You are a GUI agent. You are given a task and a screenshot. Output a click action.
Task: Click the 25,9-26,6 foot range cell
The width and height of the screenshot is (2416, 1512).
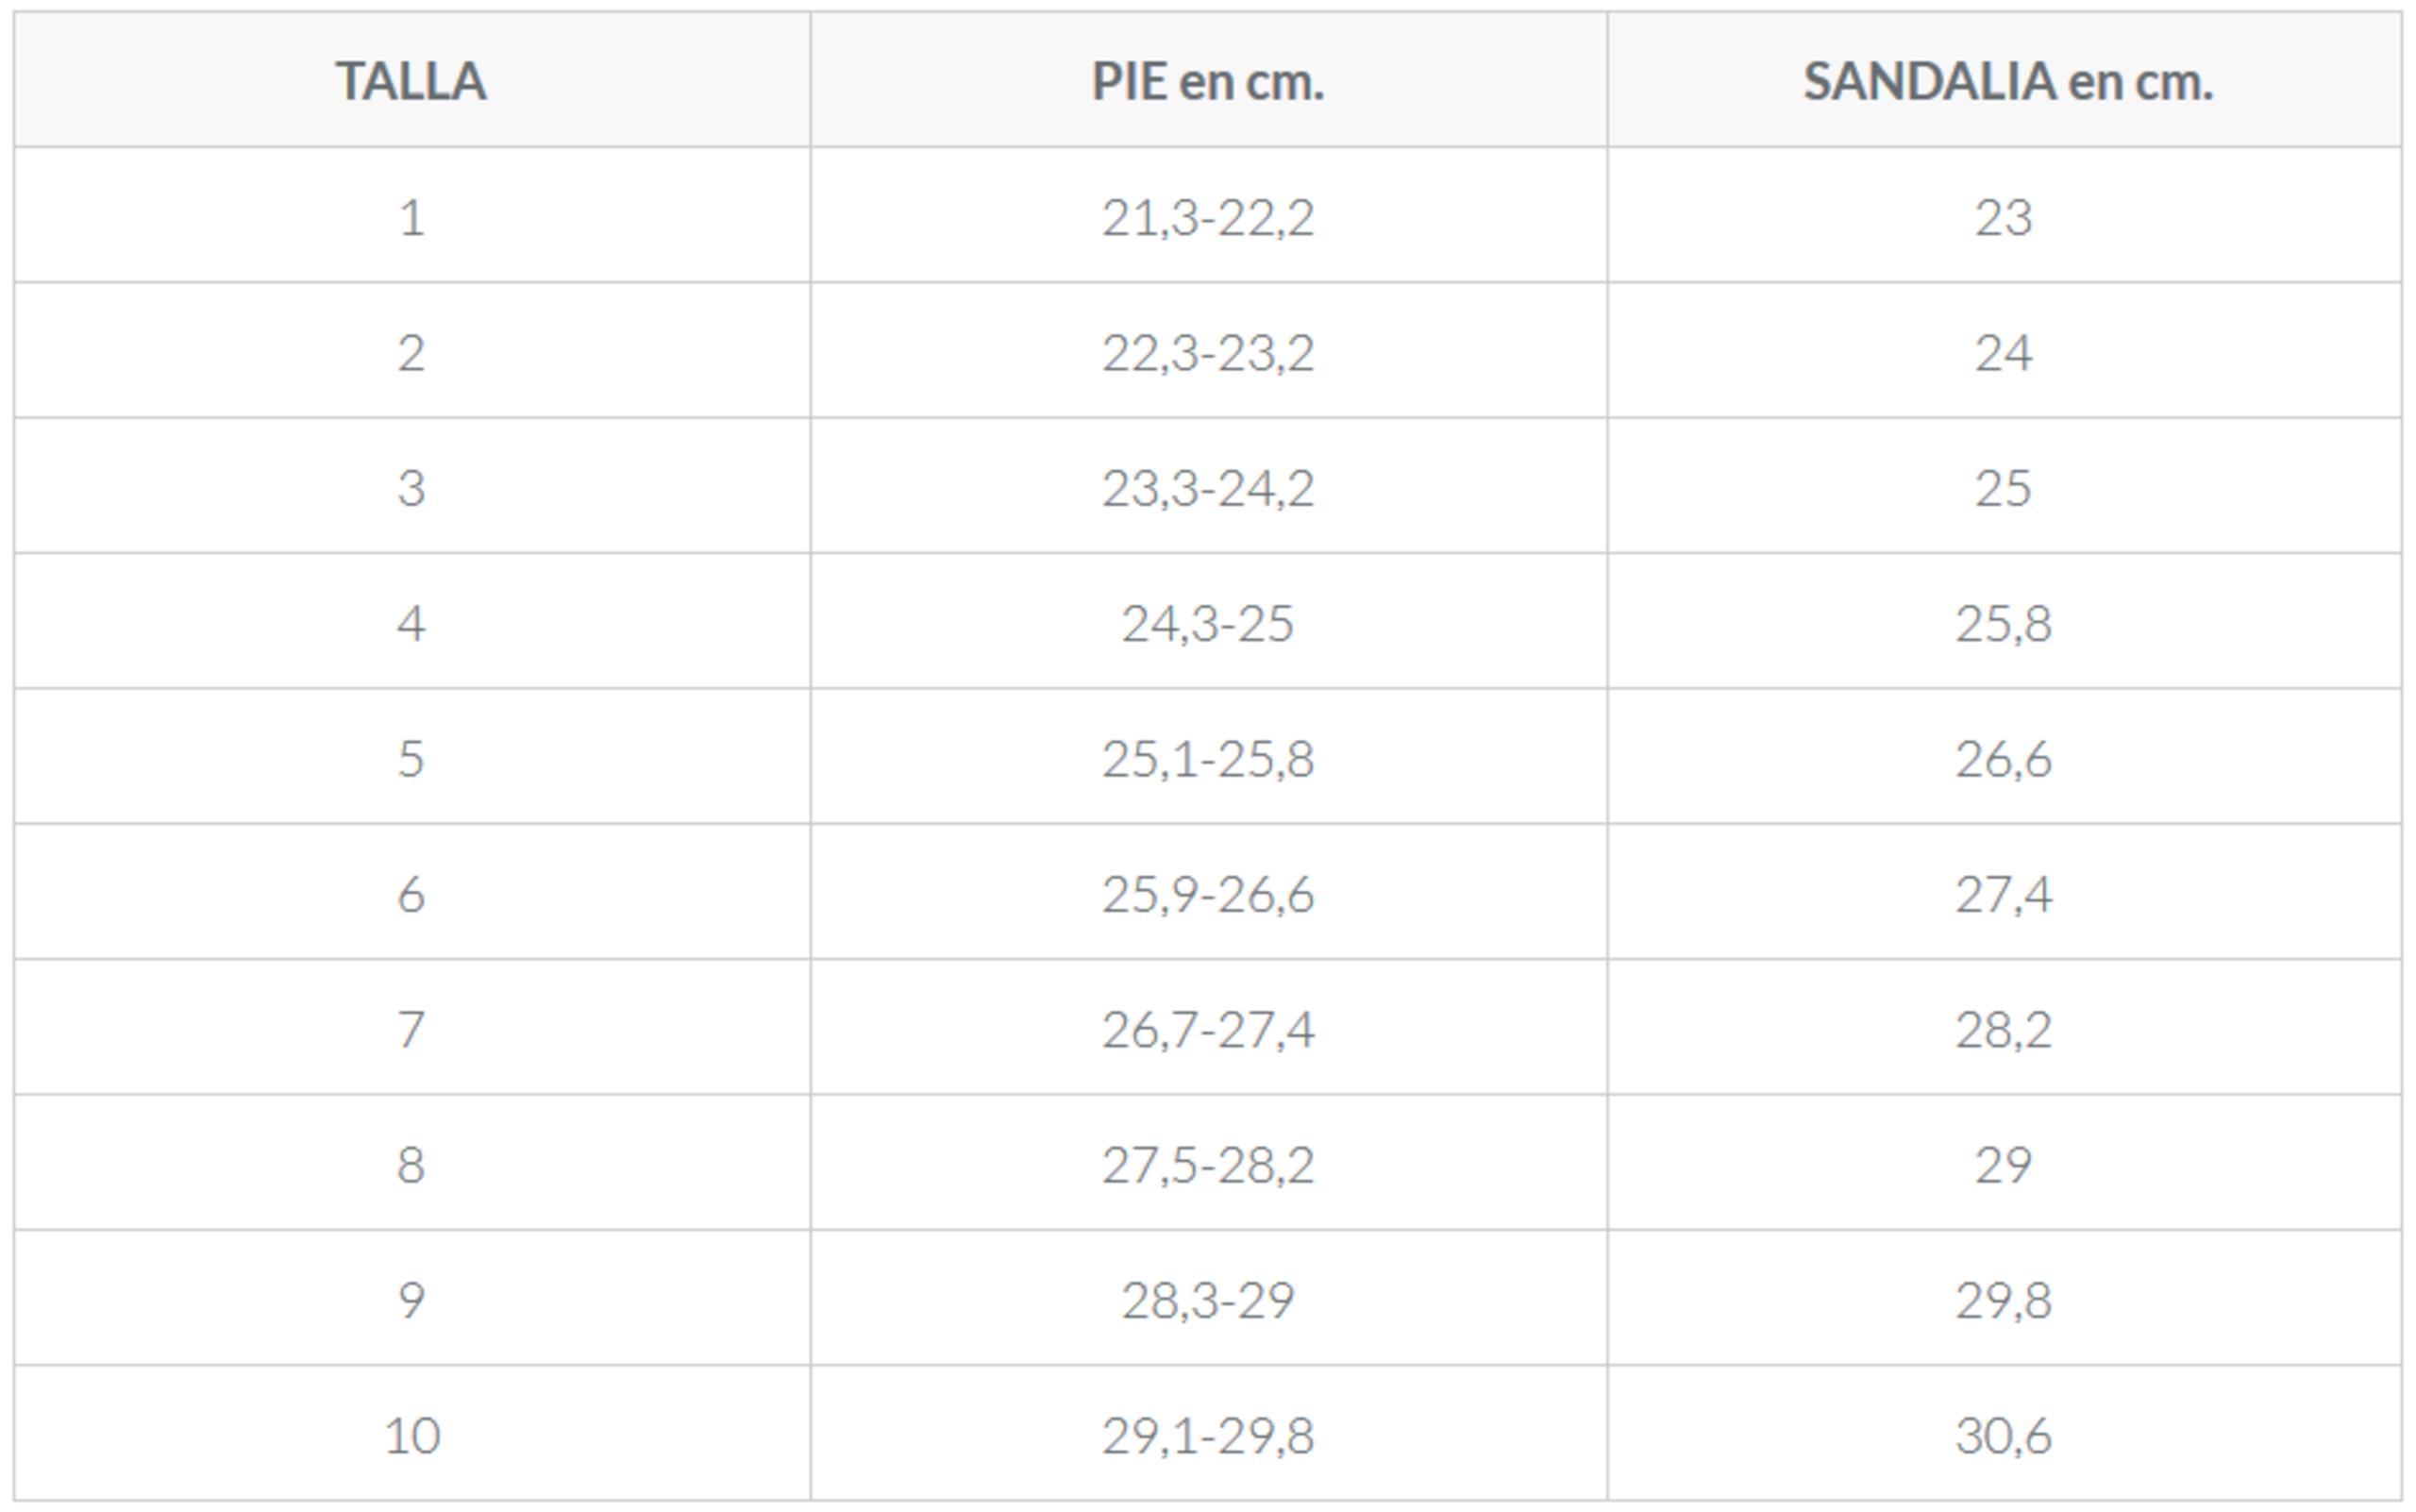1208,893
